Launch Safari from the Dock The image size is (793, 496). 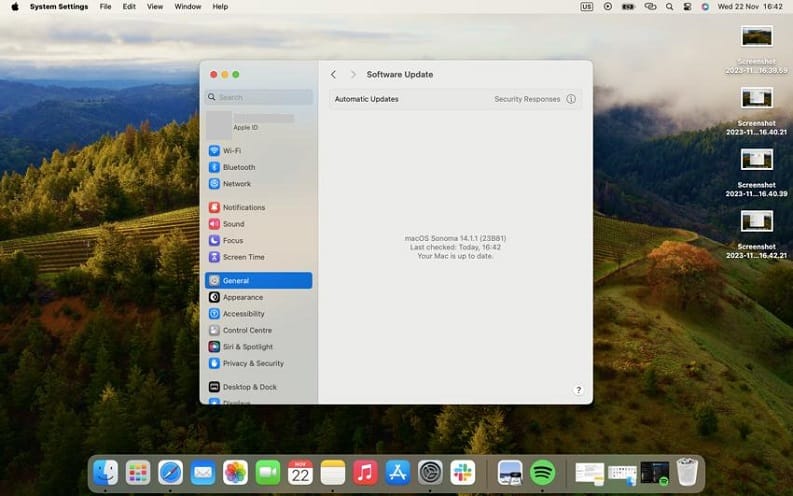(170, 473)
